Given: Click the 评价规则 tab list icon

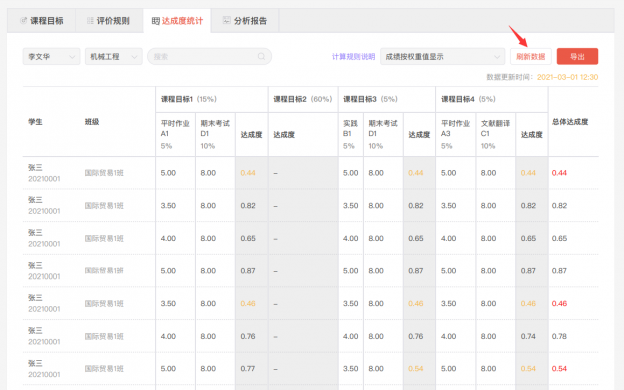Looking at the screenshot, I should 90,20.
